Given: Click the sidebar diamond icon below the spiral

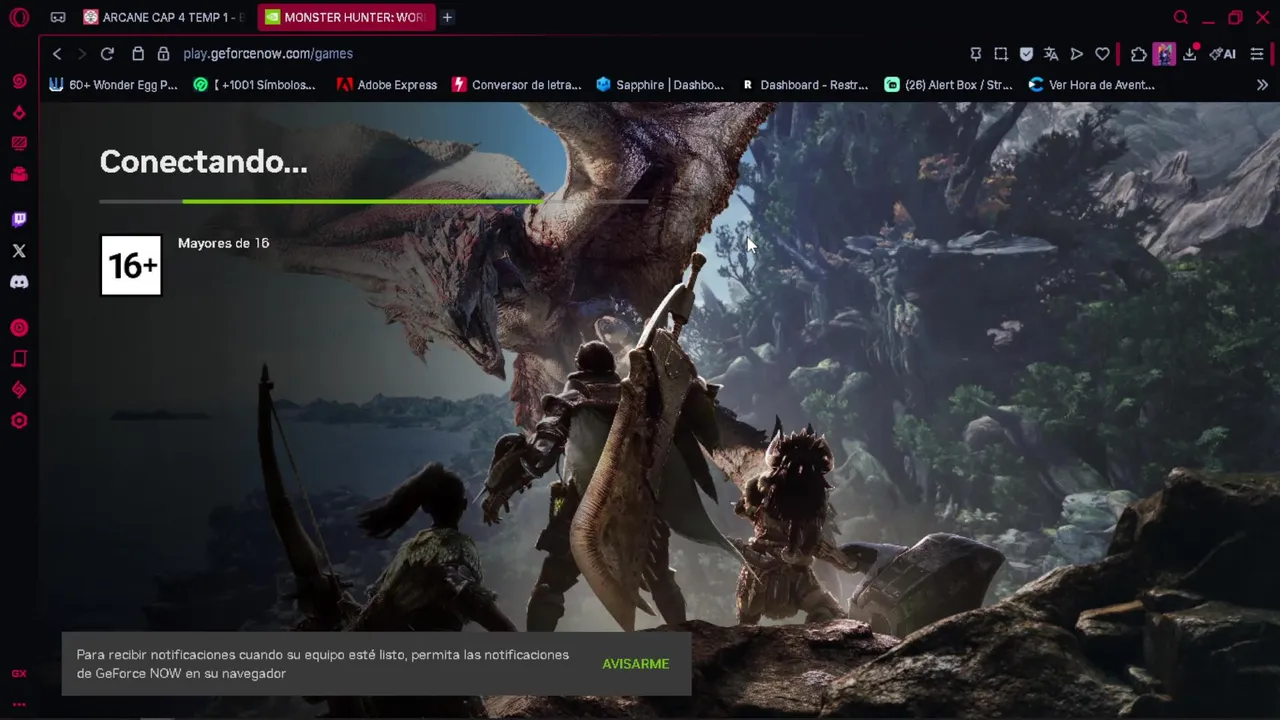Looking at the screenshot, I should 19,112.
